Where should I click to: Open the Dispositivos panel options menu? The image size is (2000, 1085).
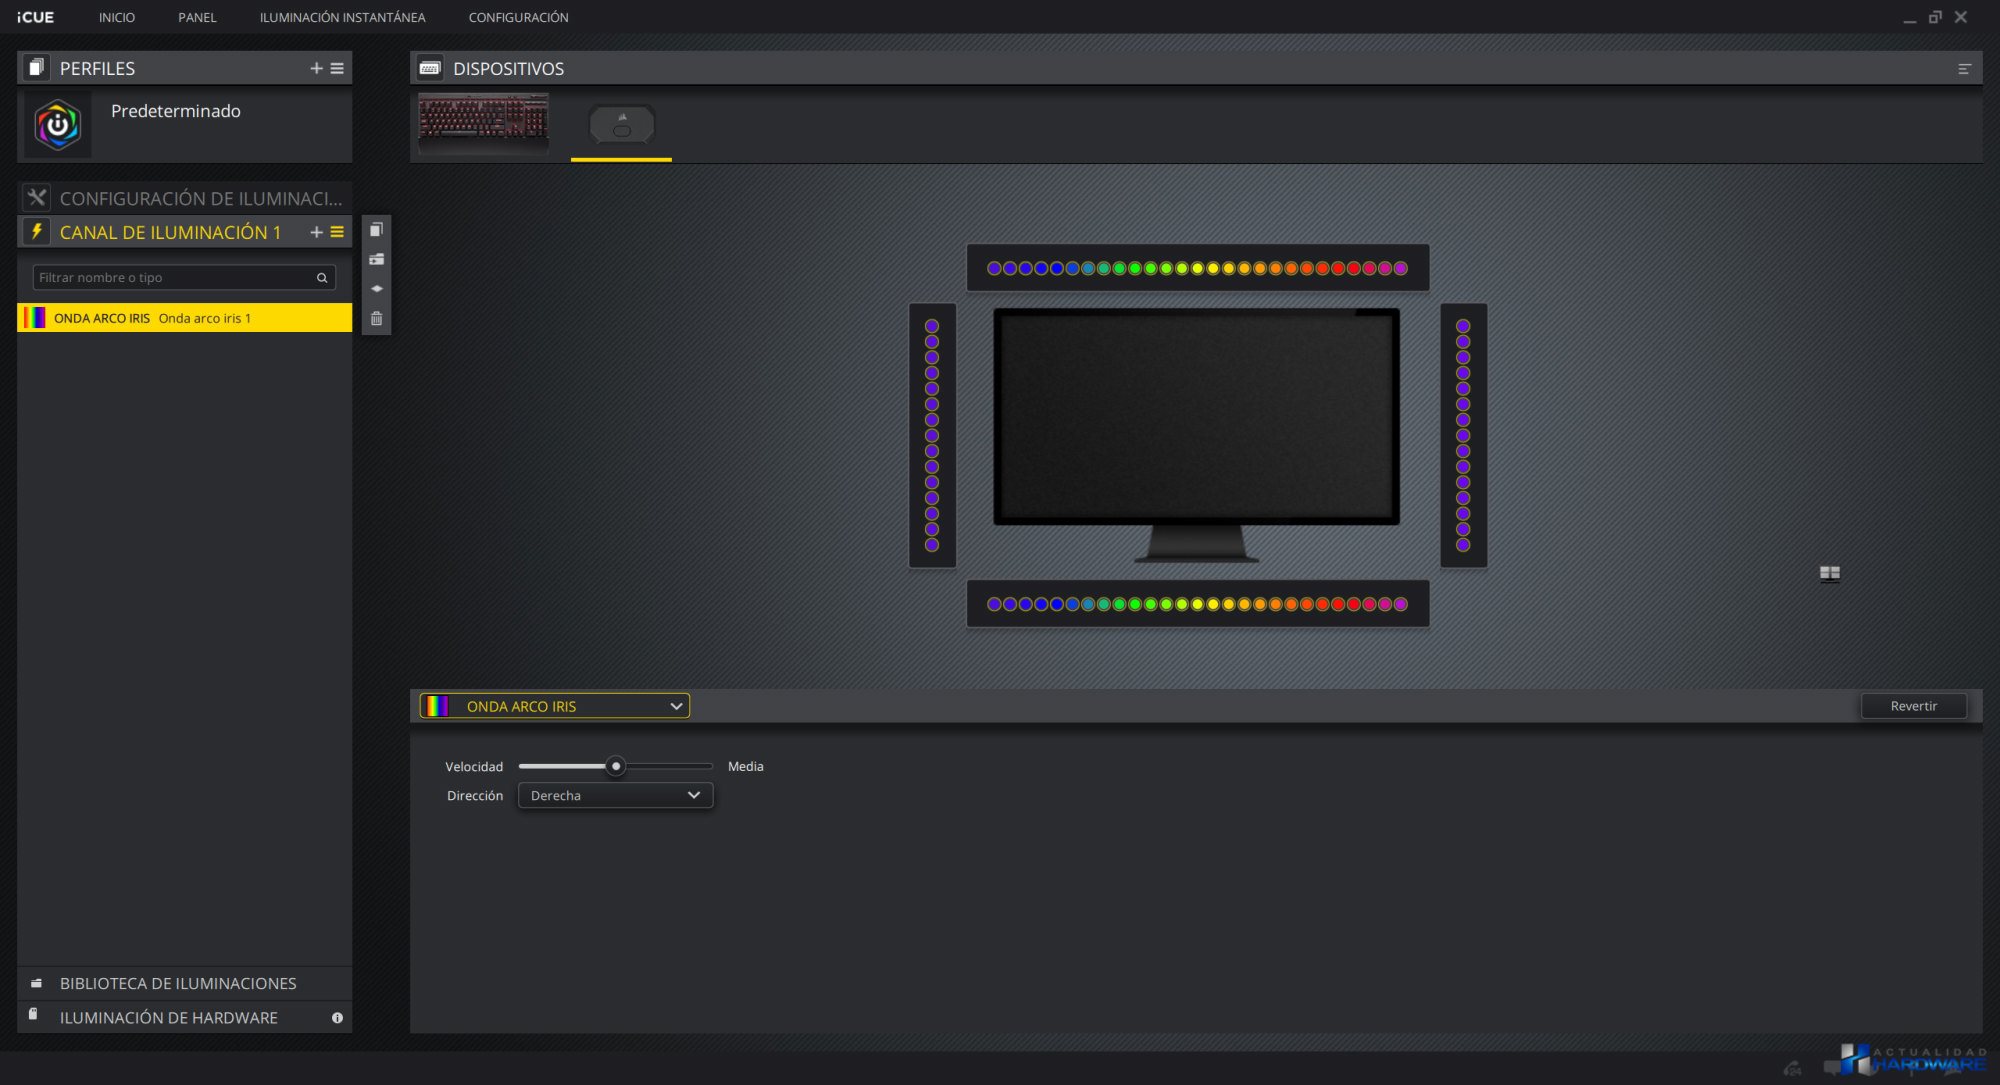(x=1964, y=69)
